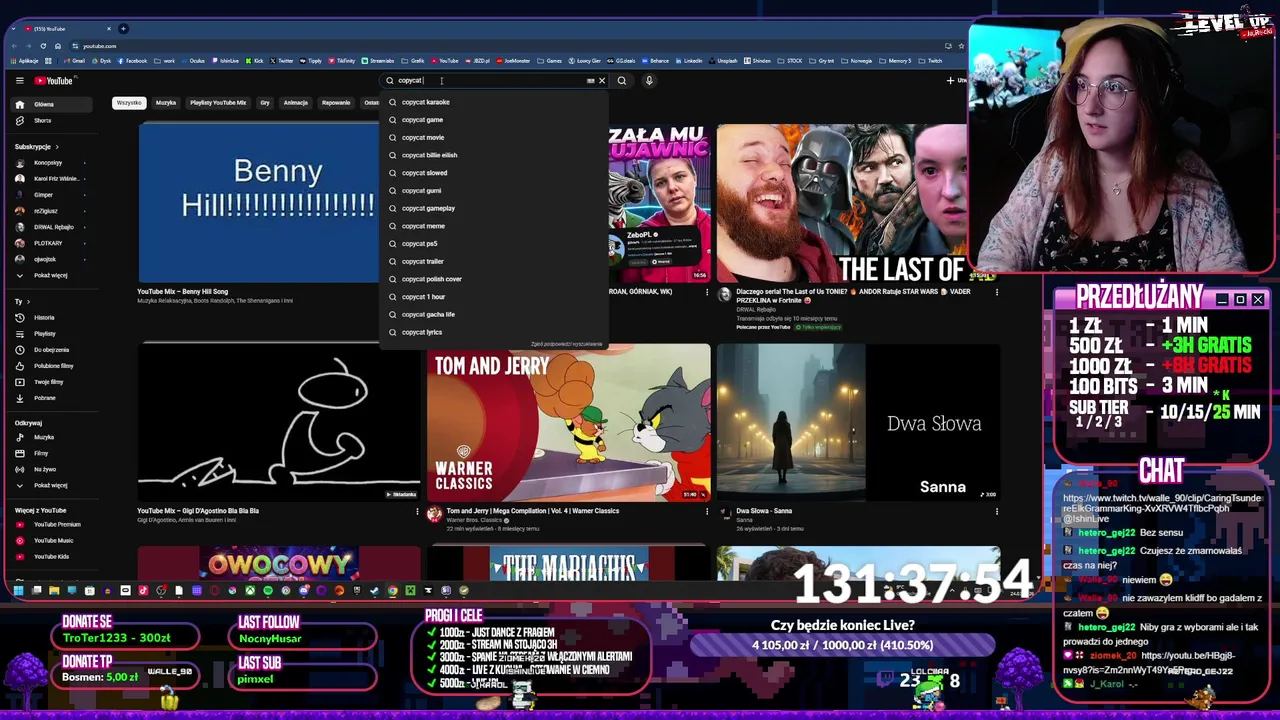
Task: Open 'Twoje filmy' in the sidebar
Action: 50,382
